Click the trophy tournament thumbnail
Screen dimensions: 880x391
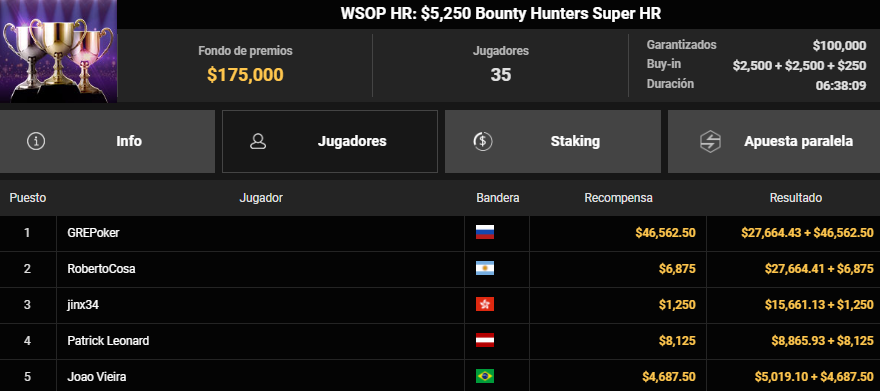[x=58, y=51]
